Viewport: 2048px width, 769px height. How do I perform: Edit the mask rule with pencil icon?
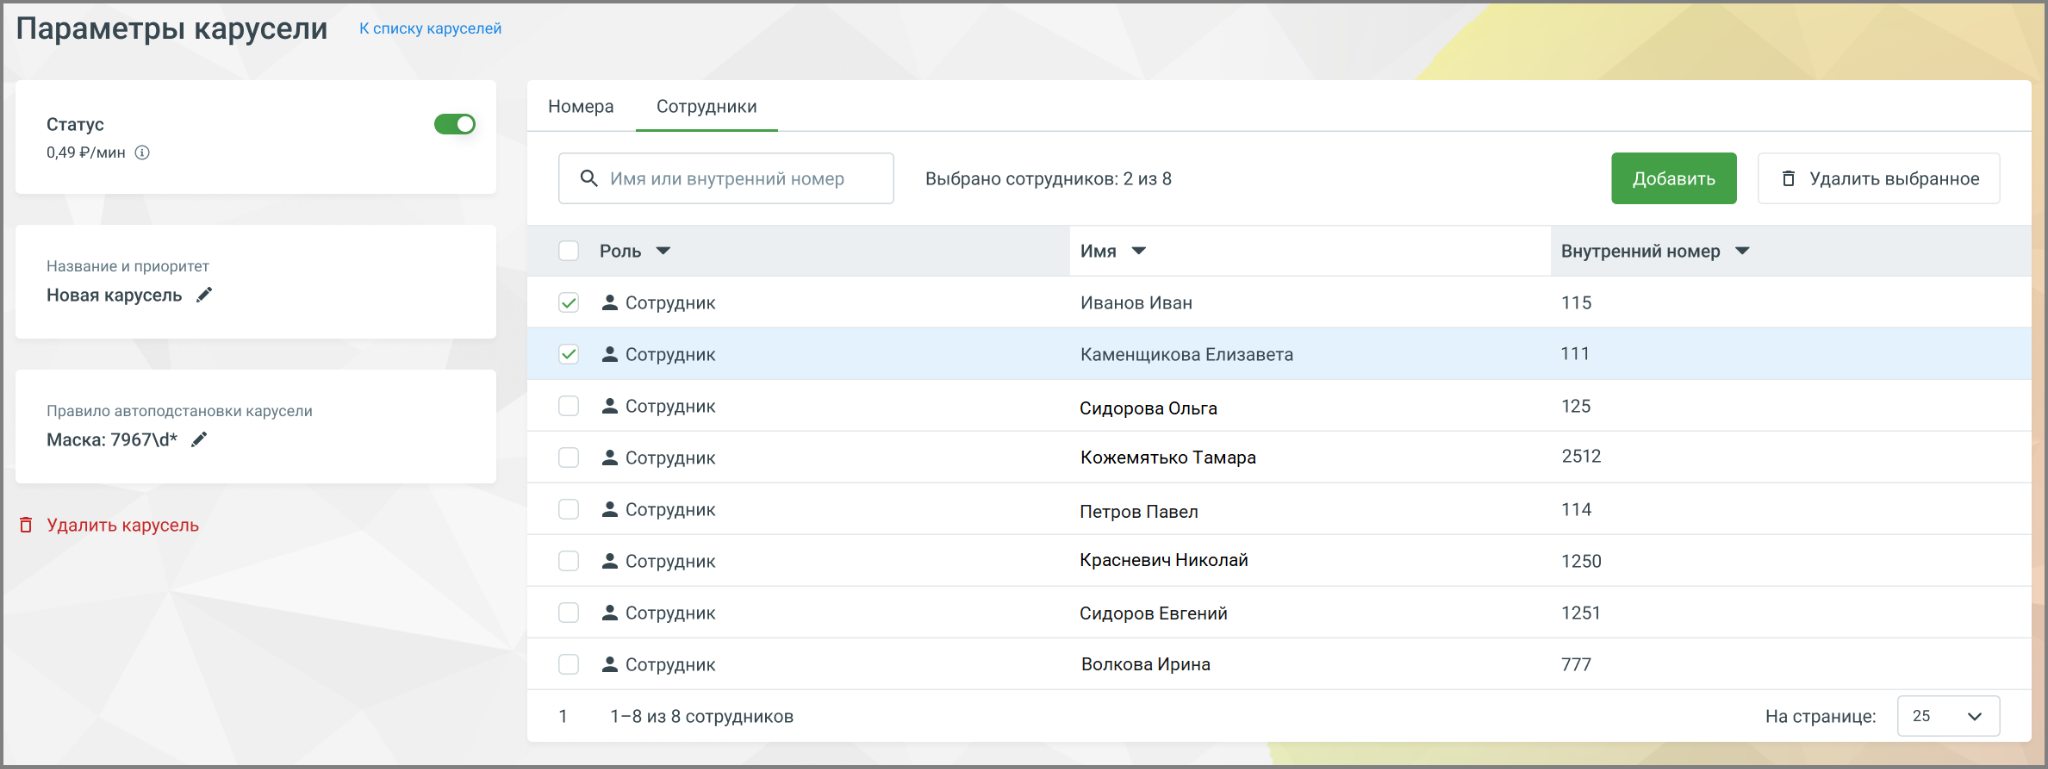click(199, 440)
